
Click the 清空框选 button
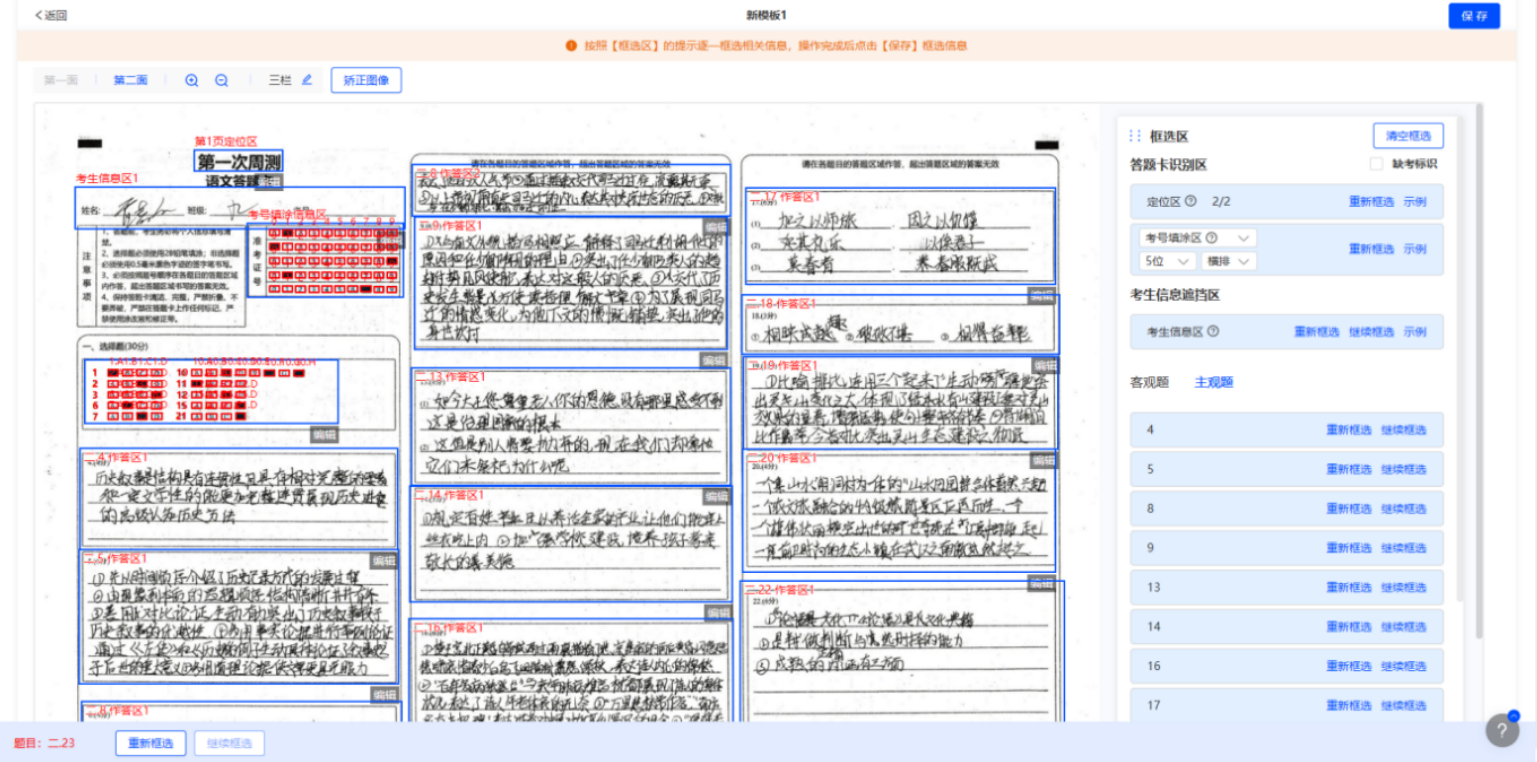click(x=1408, y=136)
